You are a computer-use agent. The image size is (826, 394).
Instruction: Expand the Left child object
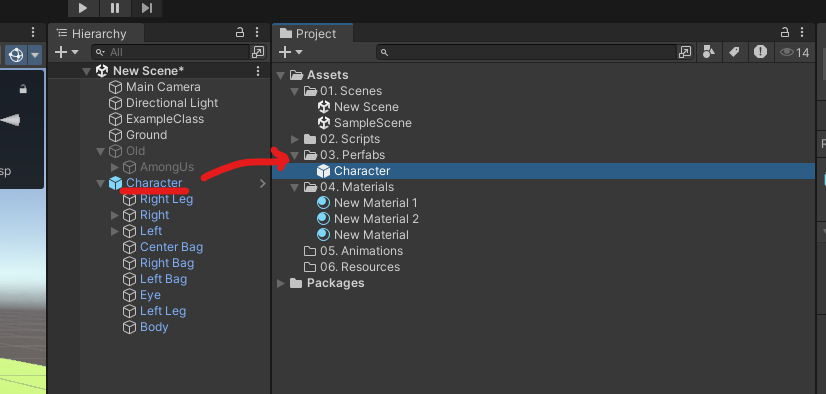[x=115, y=231]
